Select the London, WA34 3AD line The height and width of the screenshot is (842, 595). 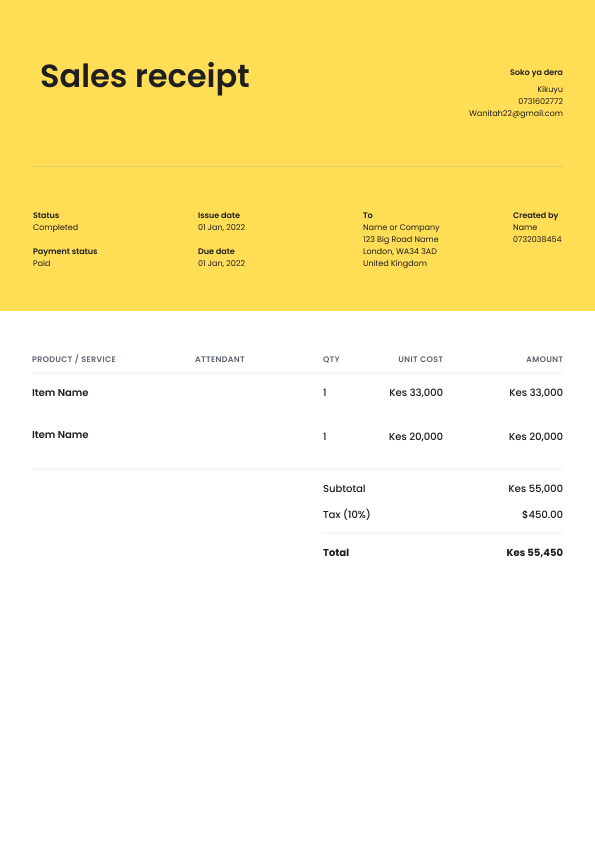(400, 251)
